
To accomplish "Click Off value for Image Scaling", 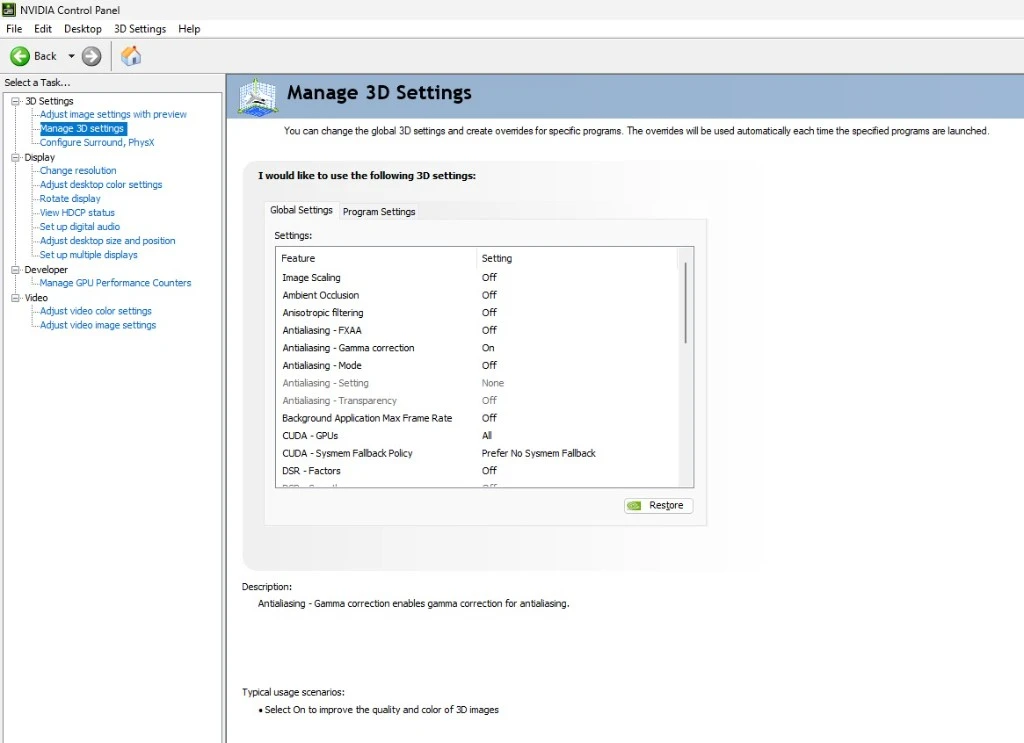I will coord(489,277).
